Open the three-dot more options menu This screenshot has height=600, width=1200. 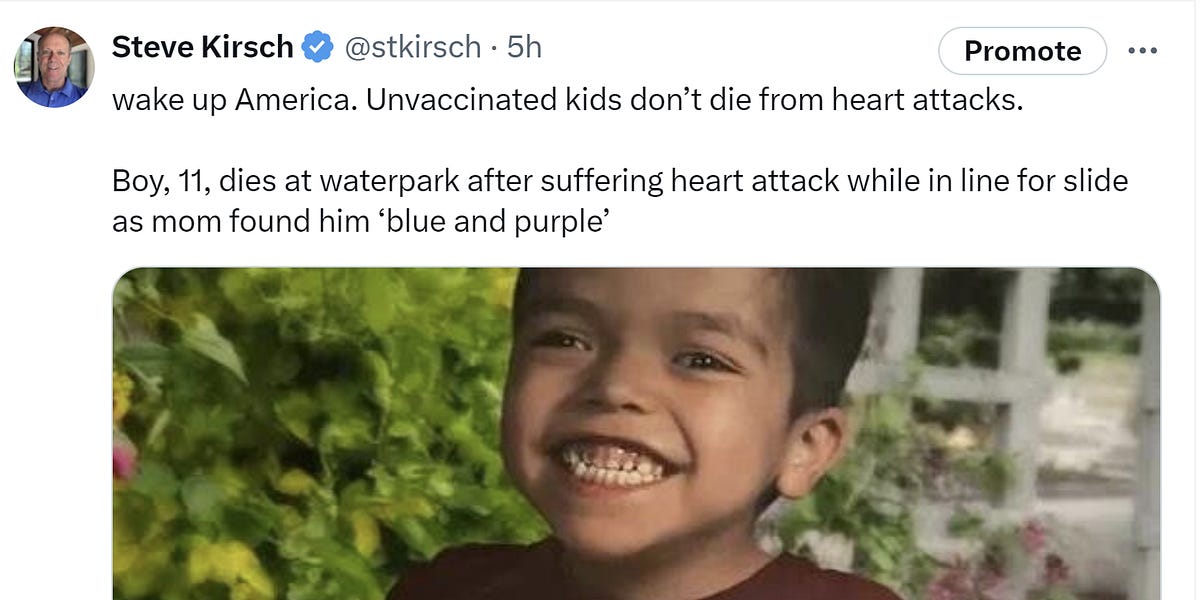[x=1141, y=51]
